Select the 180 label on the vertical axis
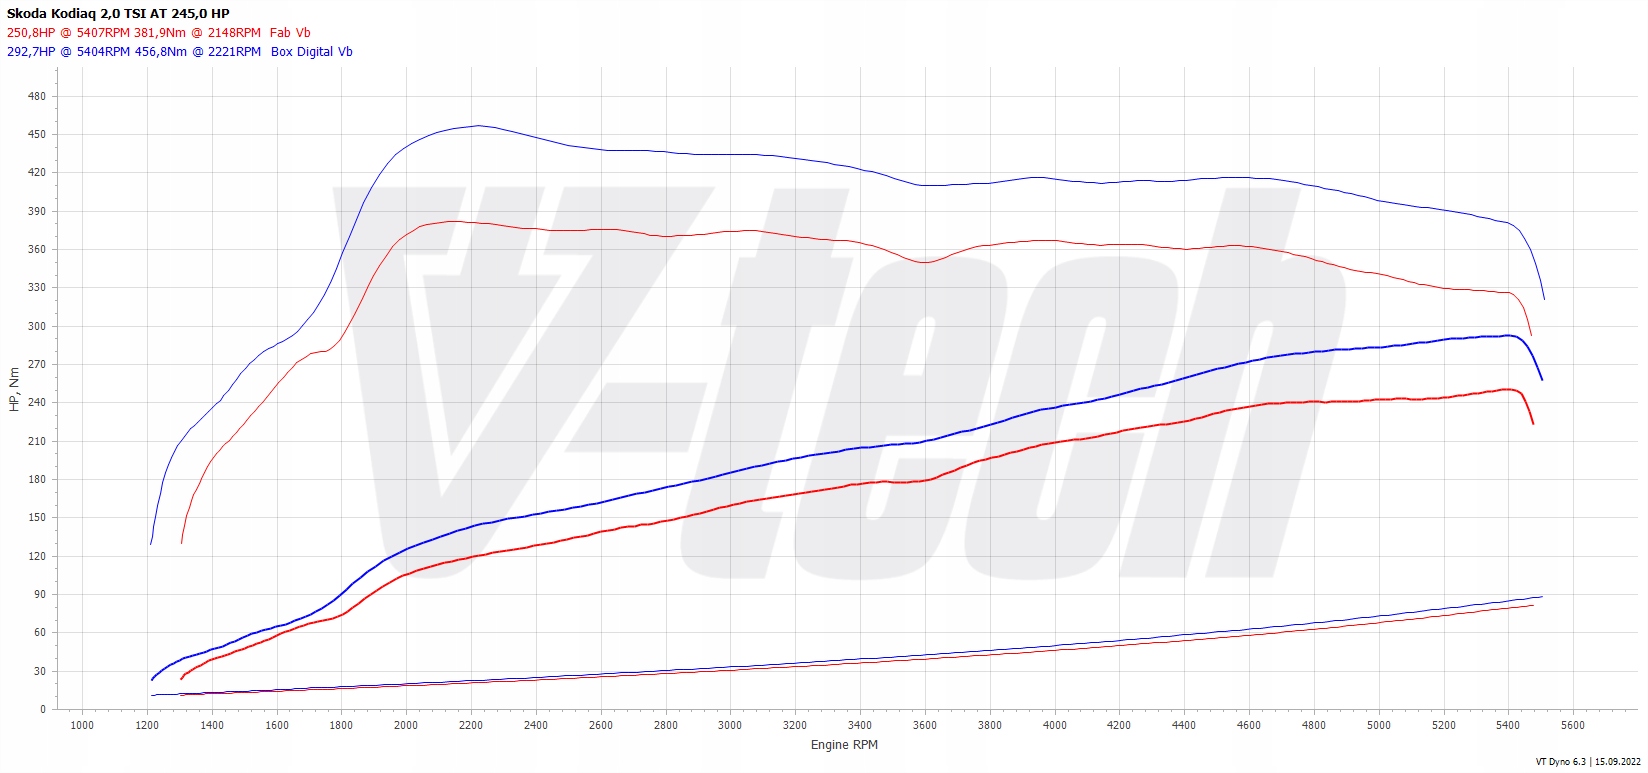This screenshot has width=1648, height=773. tap(37, 479)
